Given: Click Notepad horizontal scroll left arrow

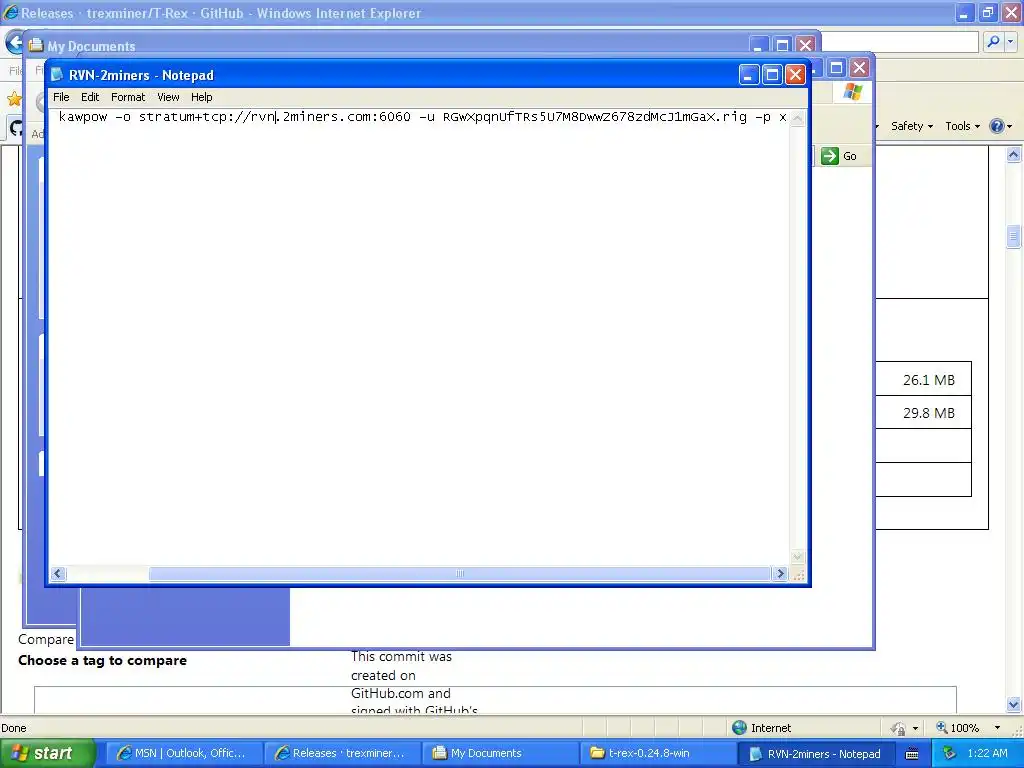Looking at the screenshot, I should [58, 573].
